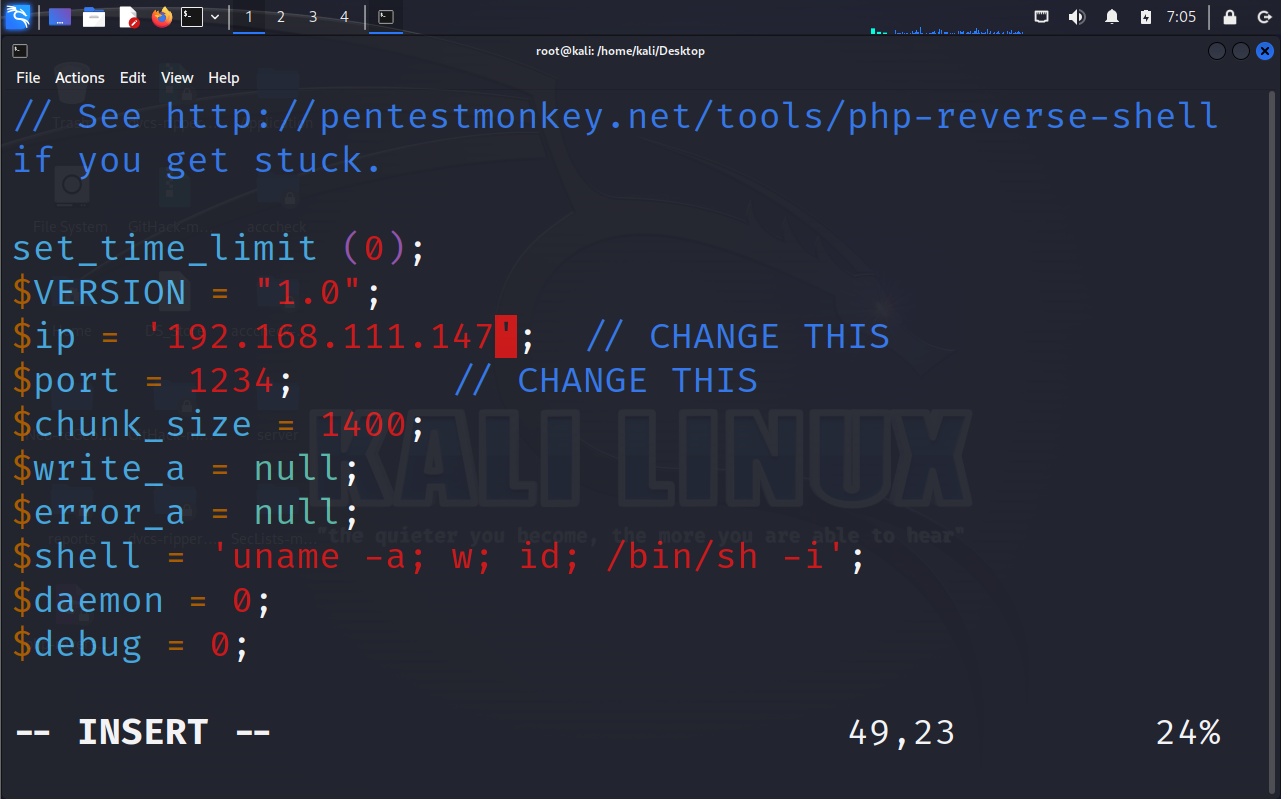Click the chunk_size value 1400
This screenshot has width=1281, height=799.
[x=363, y=424]
